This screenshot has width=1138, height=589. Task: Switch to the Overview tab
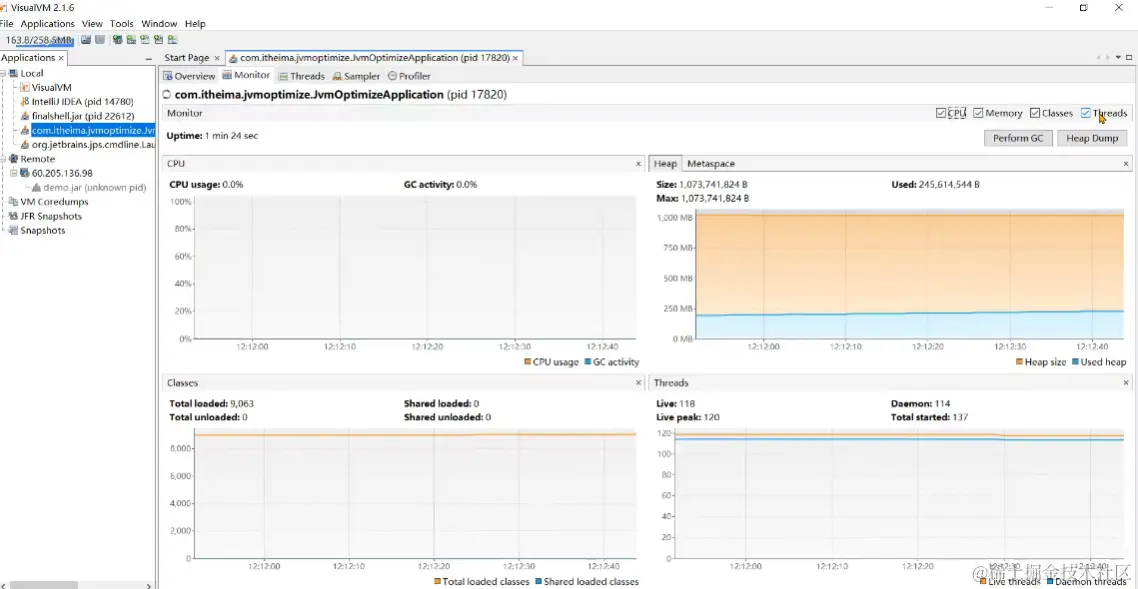(189, 76)
